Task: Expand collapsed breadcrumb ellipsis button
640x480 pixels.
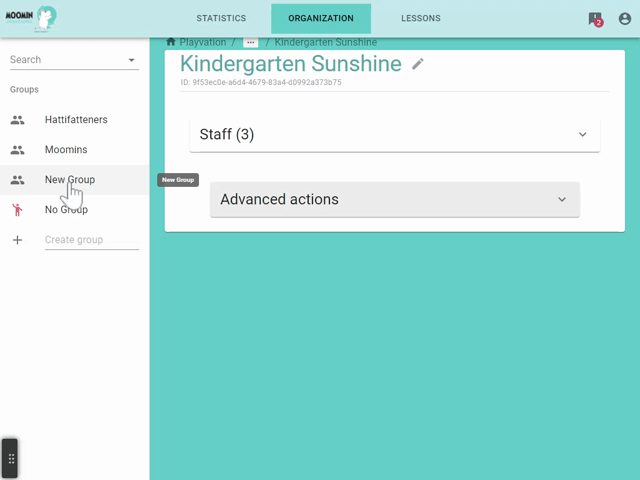Action: click(251, 42)
